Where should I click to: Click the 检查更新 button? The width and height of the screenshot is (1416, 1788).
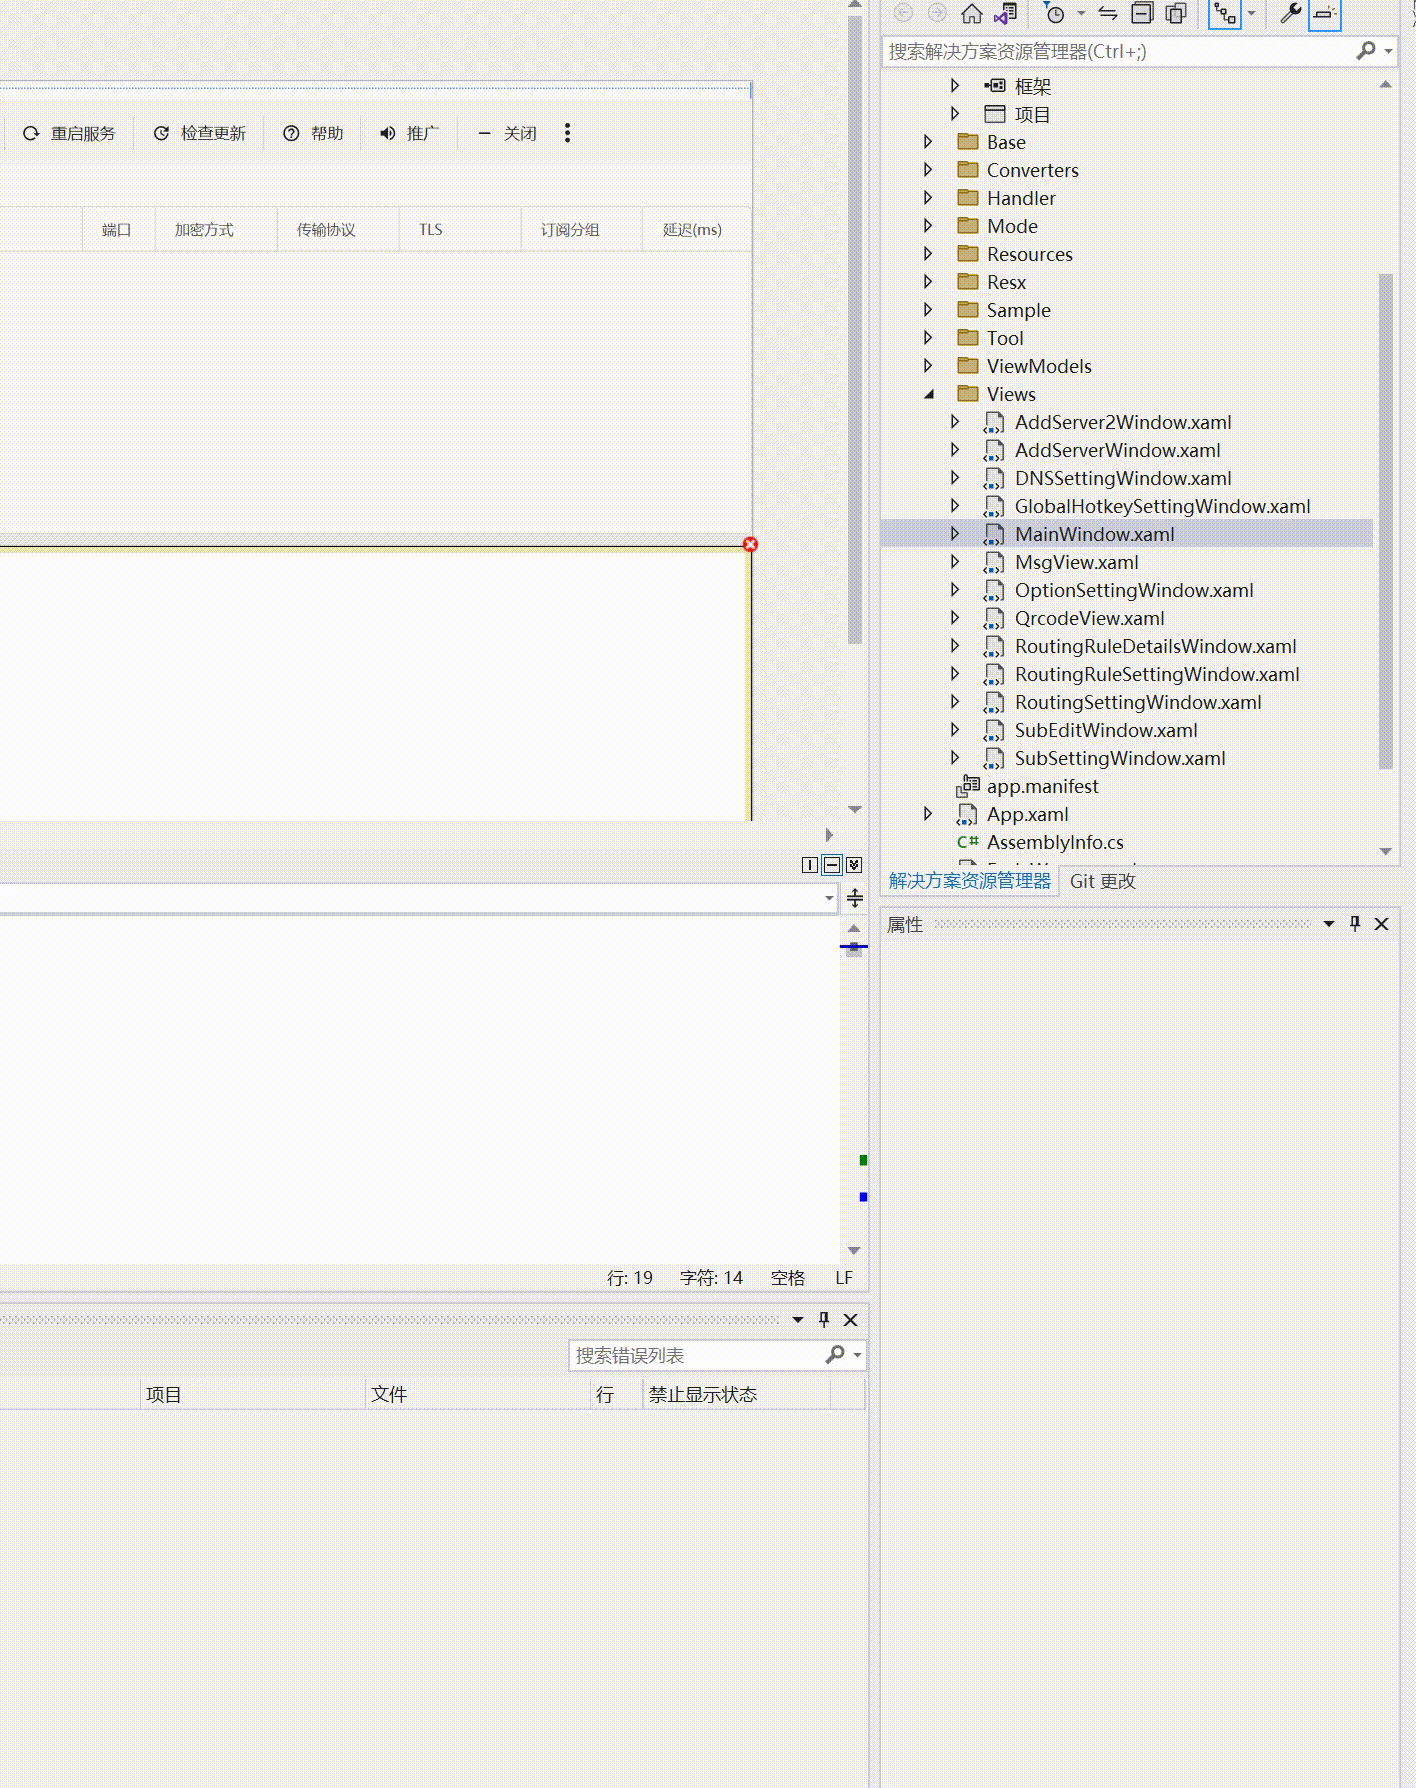[199, 133]
